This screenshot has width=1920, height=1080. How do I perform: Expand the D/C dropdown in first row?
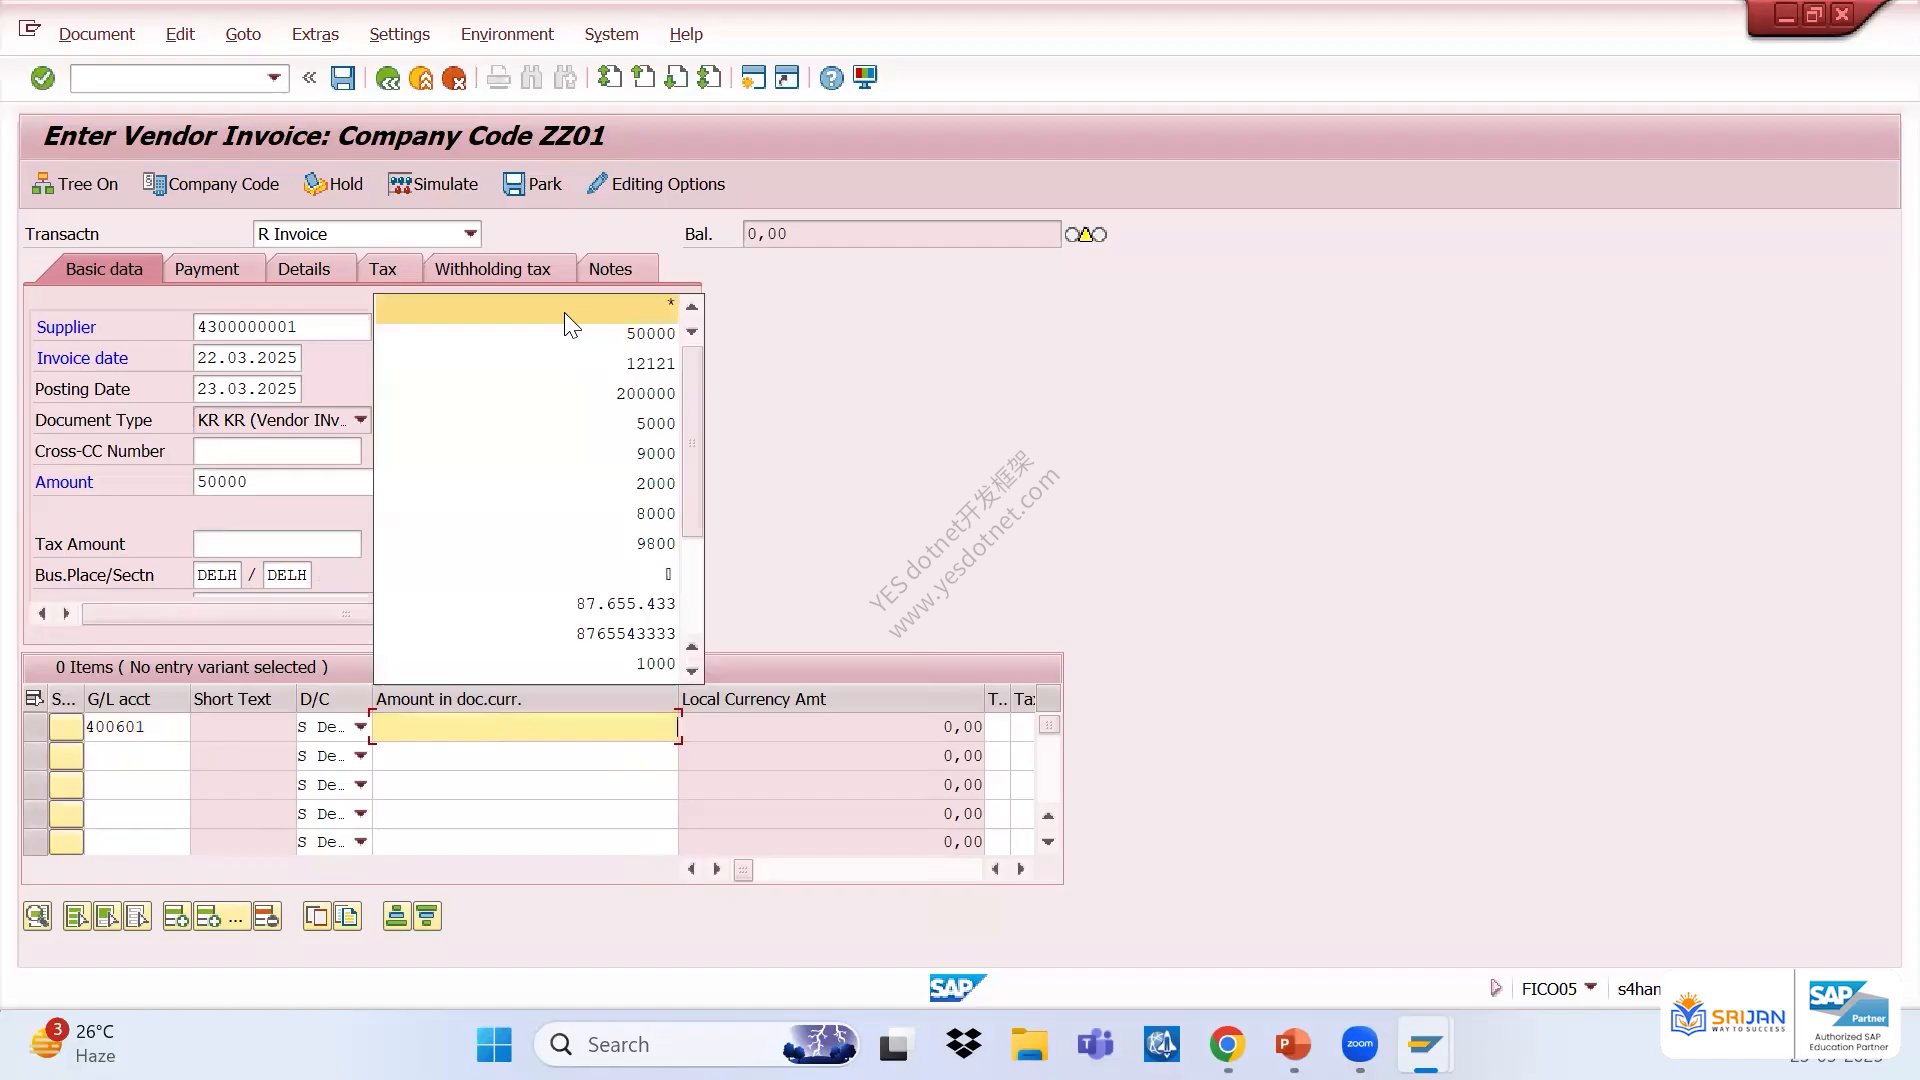coord(361,727)
